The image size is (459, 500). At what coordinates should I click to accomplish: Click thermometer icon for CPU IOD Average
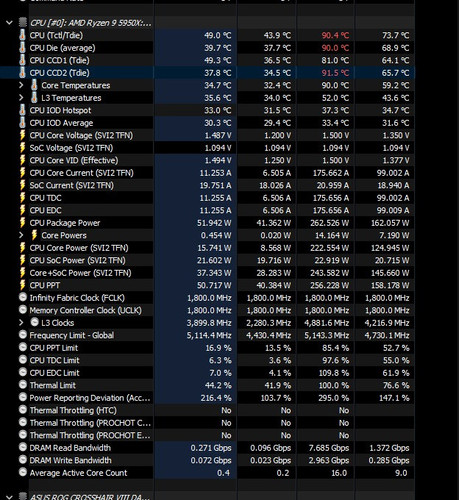(22, 123)
